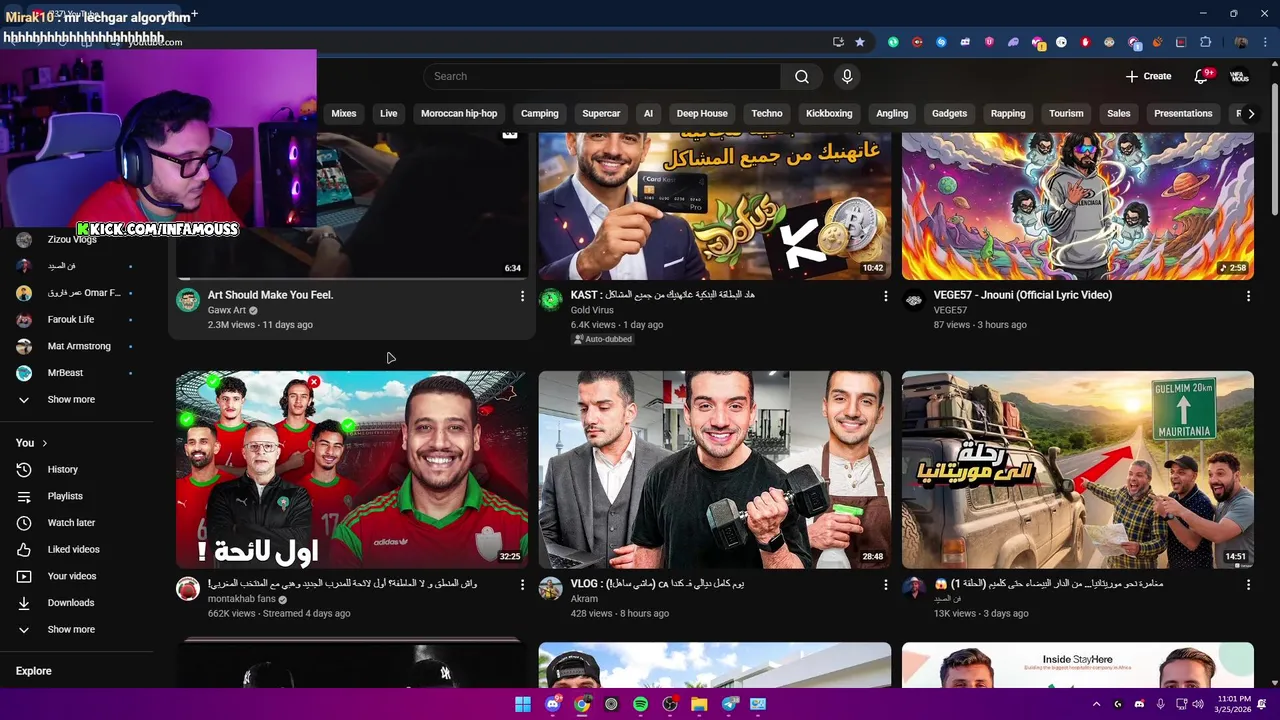
Task: Click the montakhab fans channel avatar
Action: pos(188,588)
